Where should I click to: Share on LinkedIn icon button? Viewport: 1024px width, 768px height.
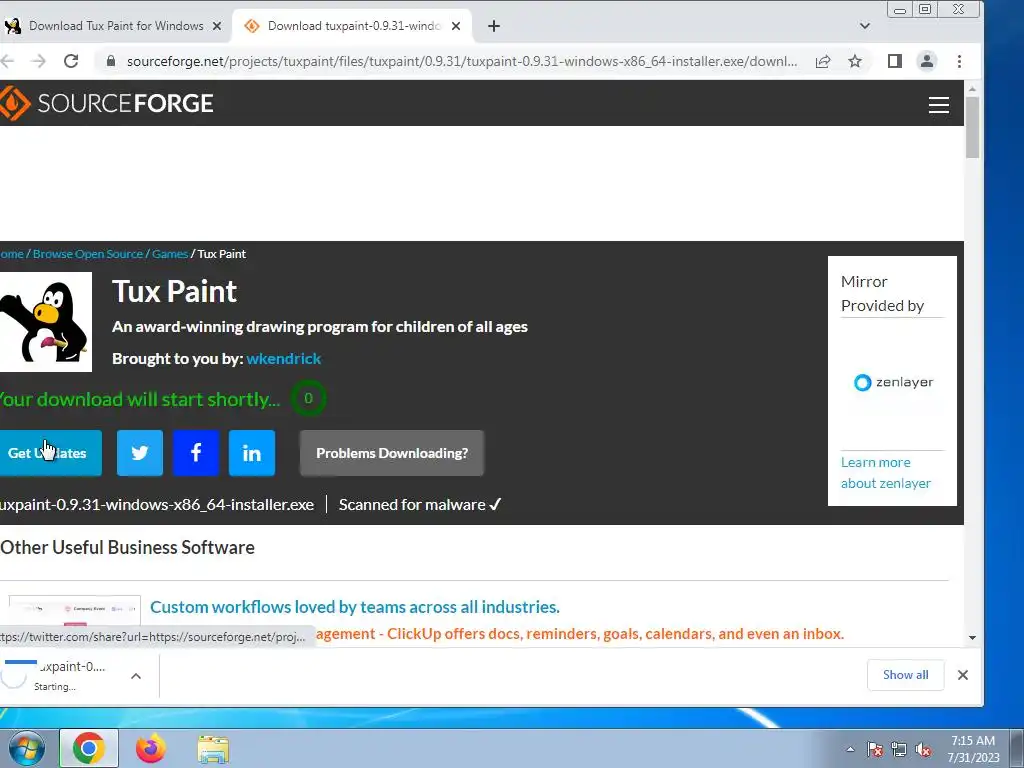pyautogui.click(x=252, y=453)
